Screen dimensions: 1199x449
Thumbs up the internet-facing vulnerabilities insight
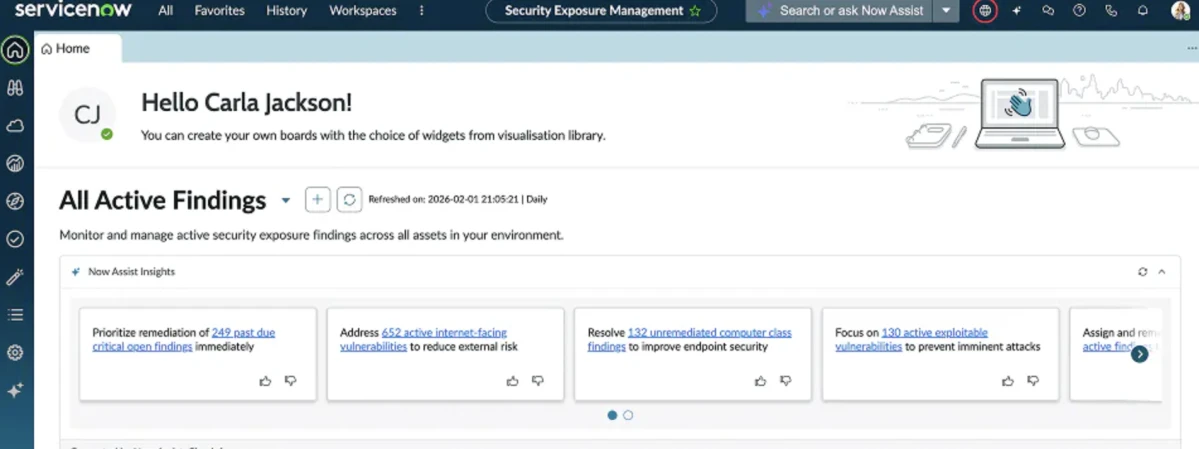click(x=513, y=380)
